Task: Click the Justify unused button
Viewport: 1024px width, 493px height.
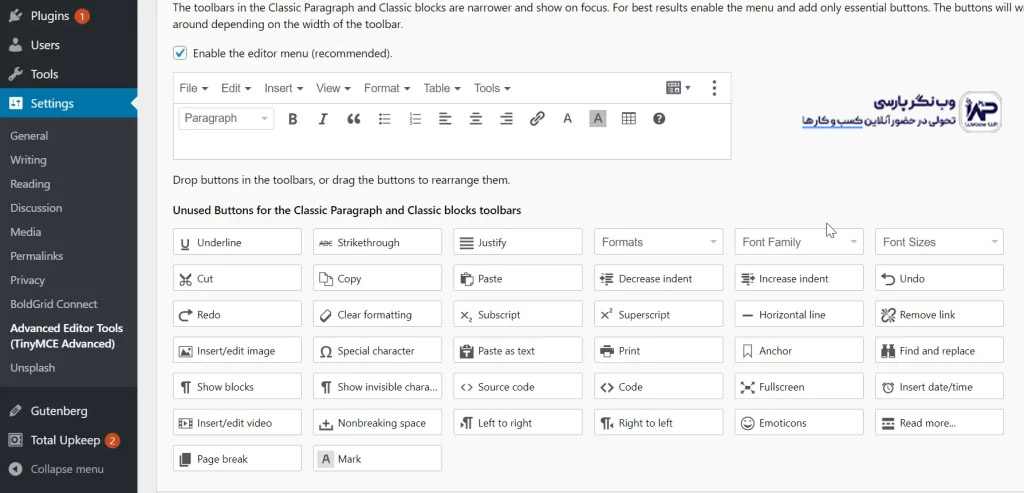Action: coord(518,242)
